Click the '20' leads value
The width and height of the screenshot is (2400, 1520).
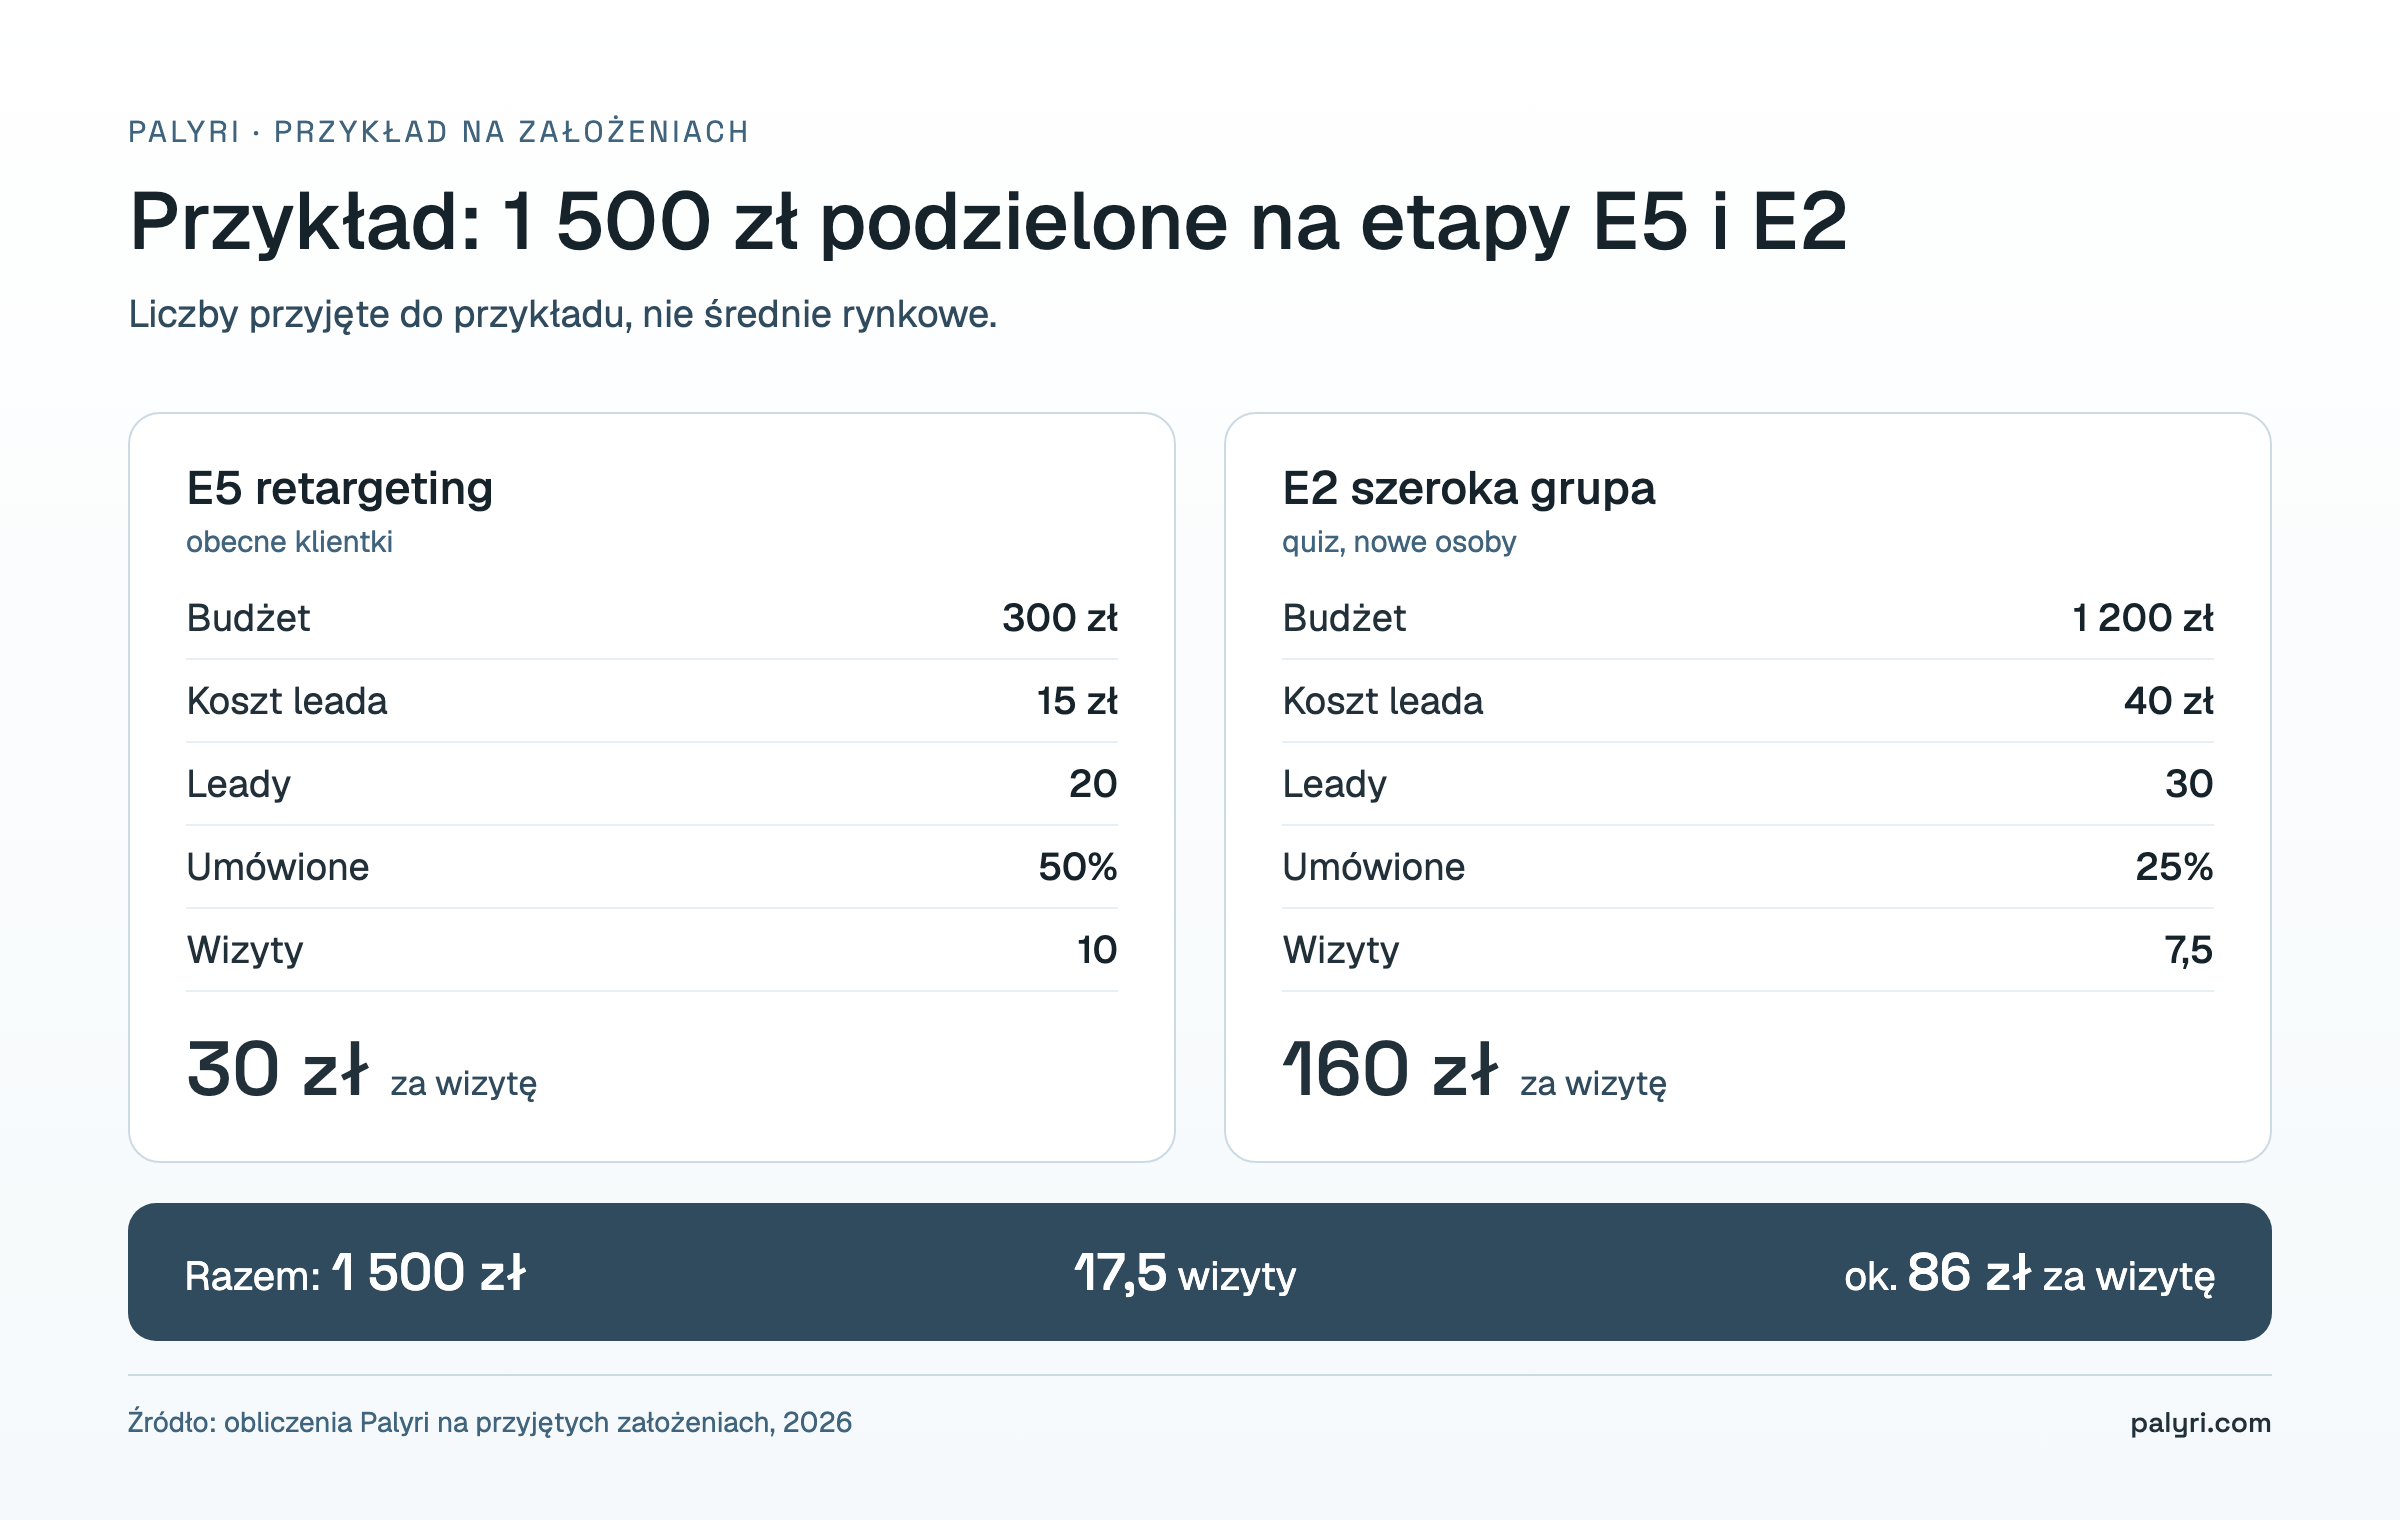[1093, 784]
